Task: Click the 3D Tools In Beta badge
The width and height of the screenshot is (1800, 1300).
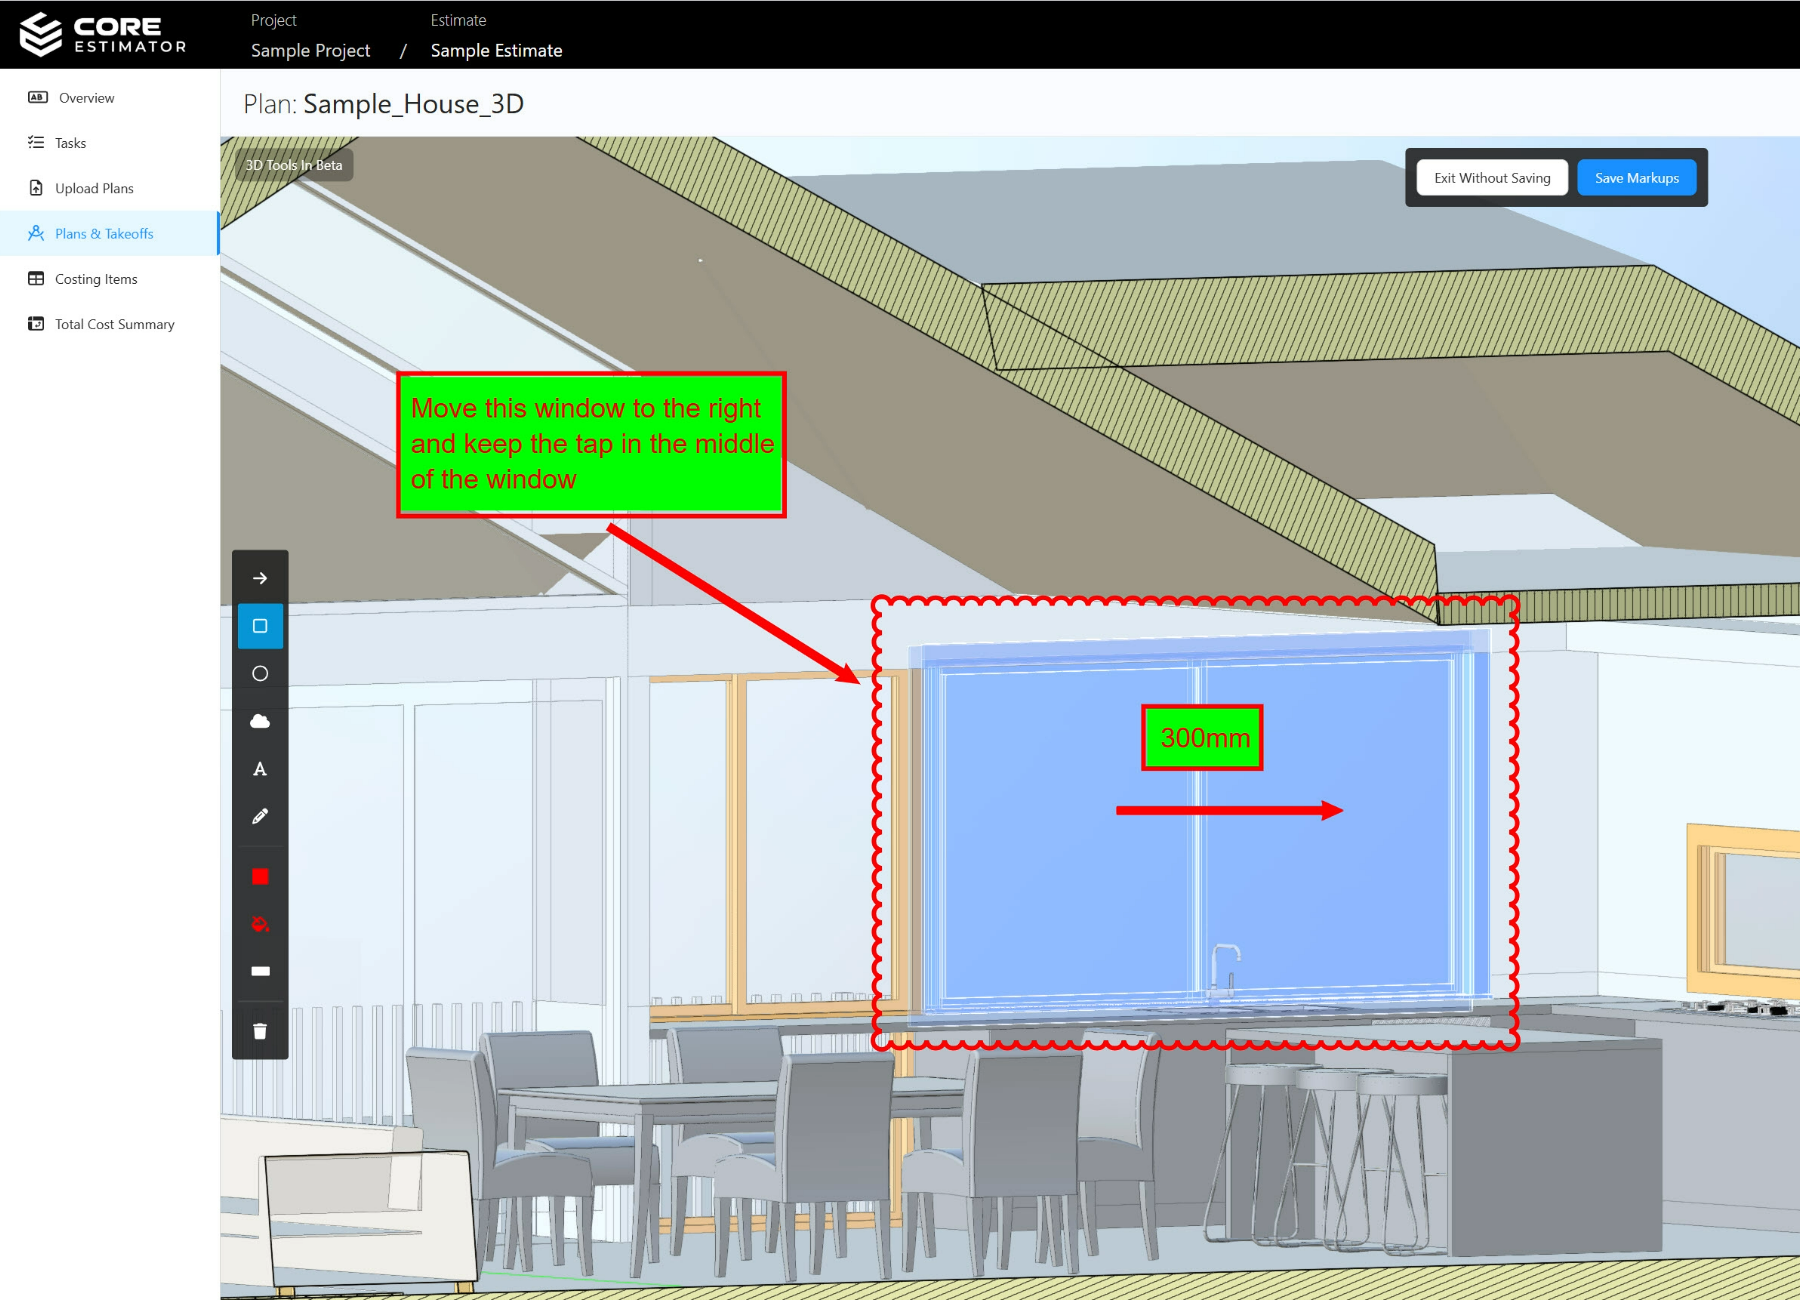Action: click(294, 164)
